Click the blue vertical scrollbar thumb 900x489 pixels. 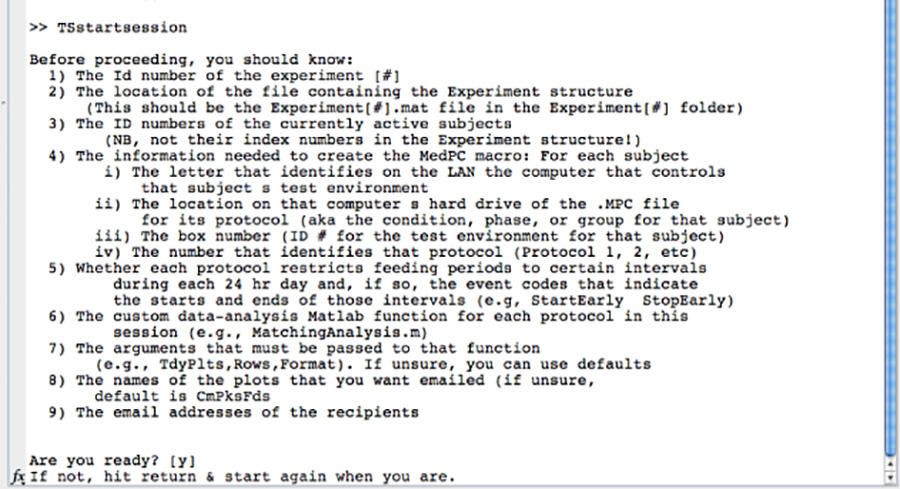[890, 230]
